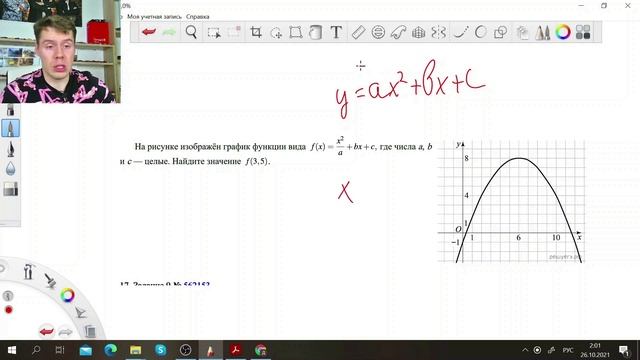This screenshot has height=360, width=640.
Task: Click the red record dot in lagoon
Action: click(8, 310)
